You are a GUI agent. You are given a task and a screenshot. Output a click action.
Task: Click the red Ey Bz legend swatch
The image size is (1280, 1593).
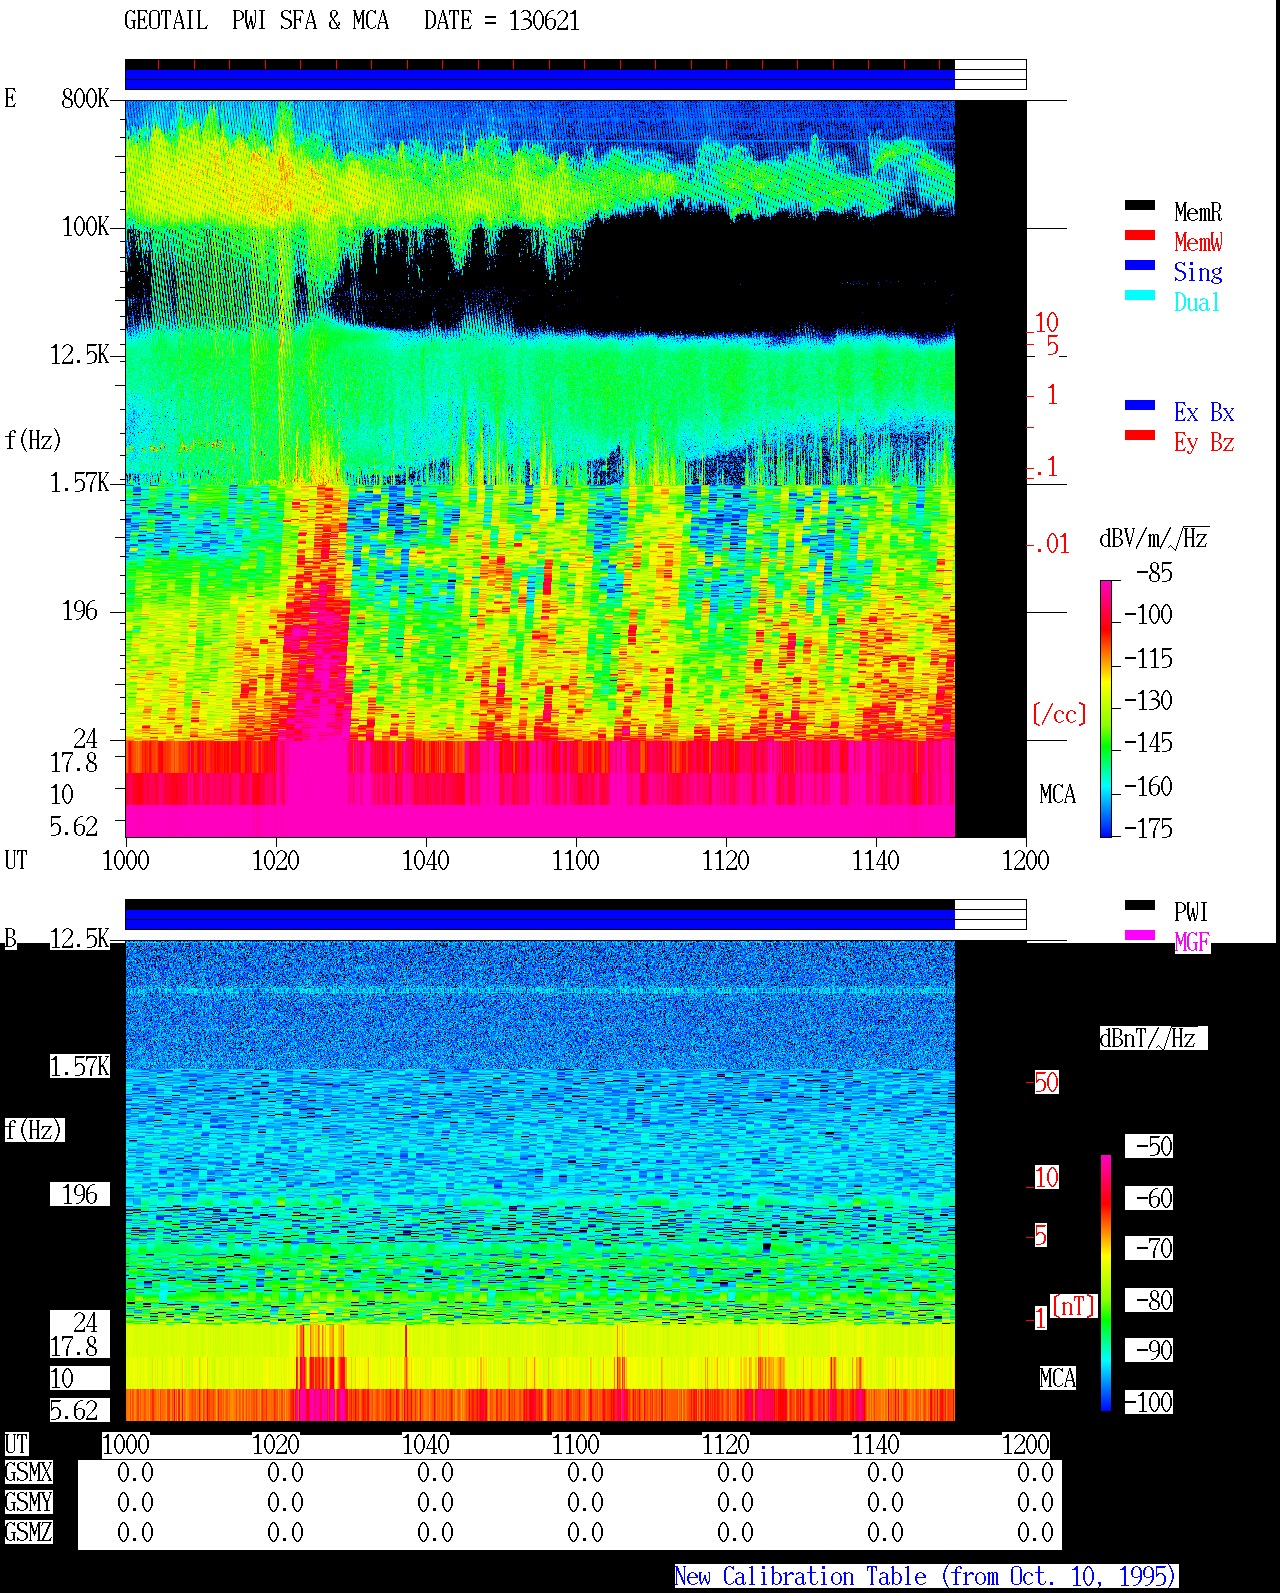(x=1139, y=435)
